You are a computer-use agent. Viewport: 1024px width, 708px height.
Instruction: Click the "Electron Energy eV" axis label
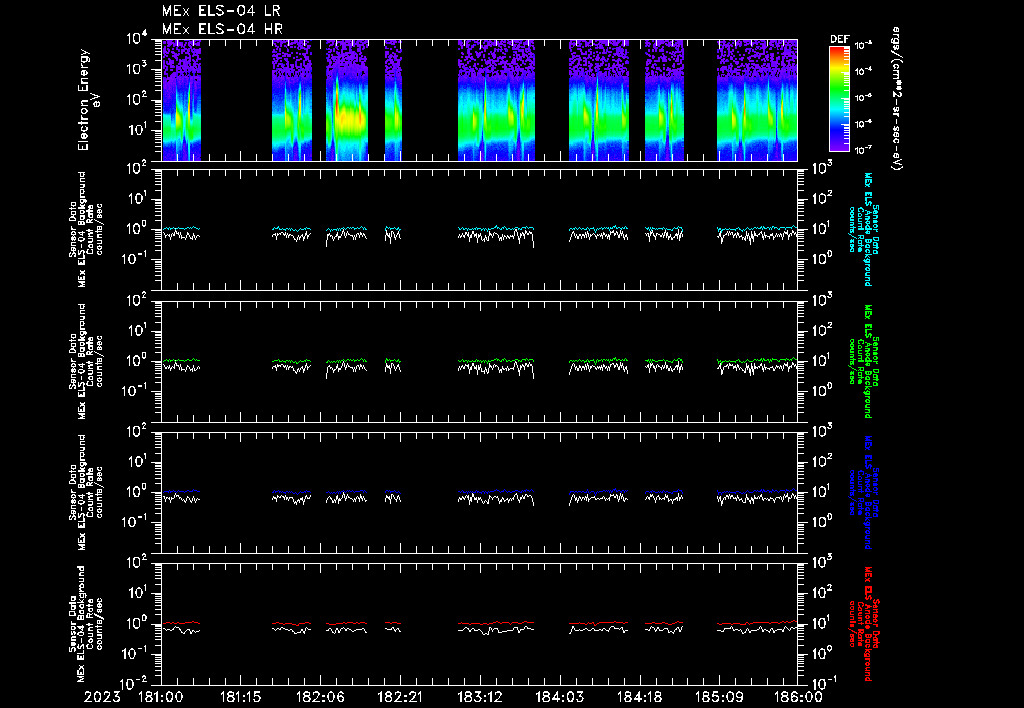coord(87,100)
